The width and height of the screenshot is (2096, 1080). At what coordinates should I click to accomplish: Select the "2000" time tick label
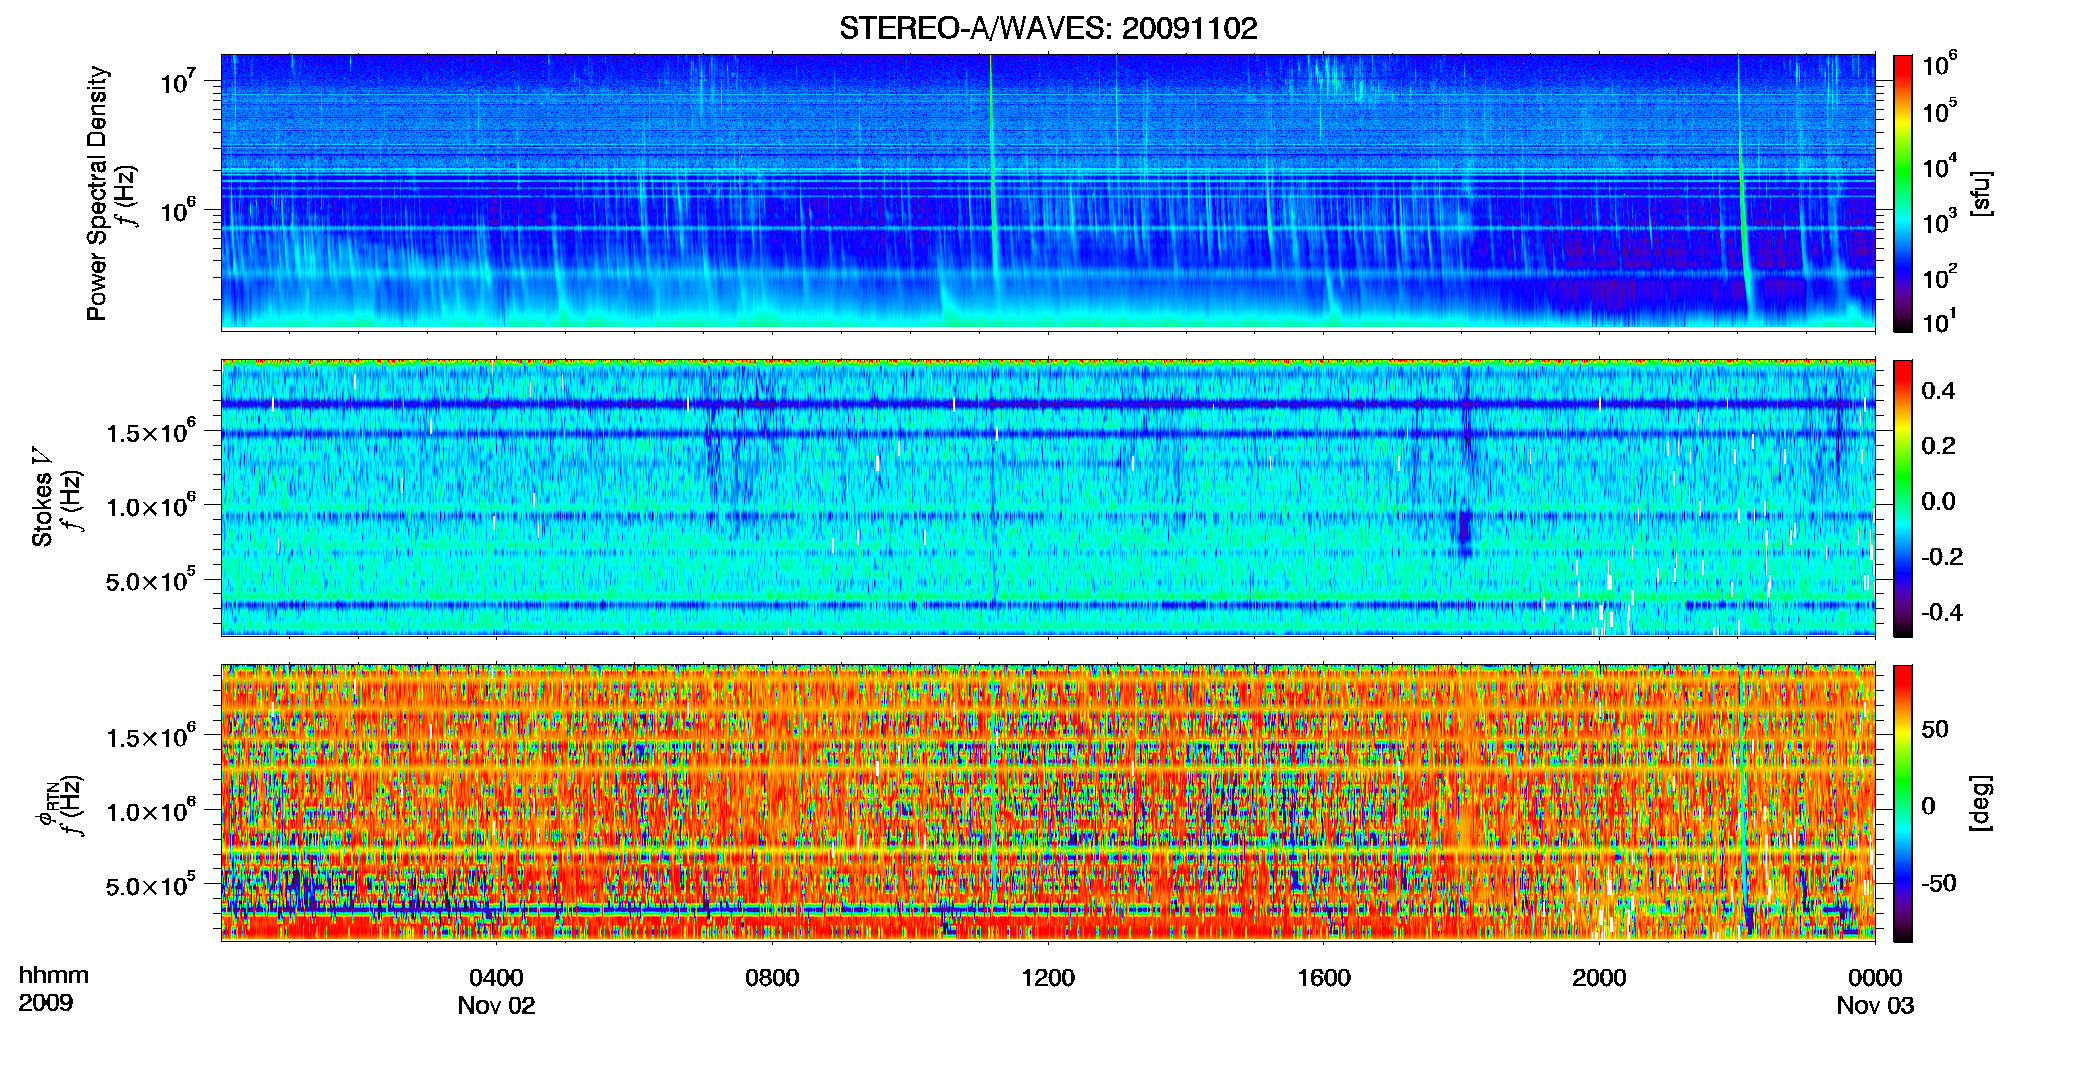[x=1599, y=977]
